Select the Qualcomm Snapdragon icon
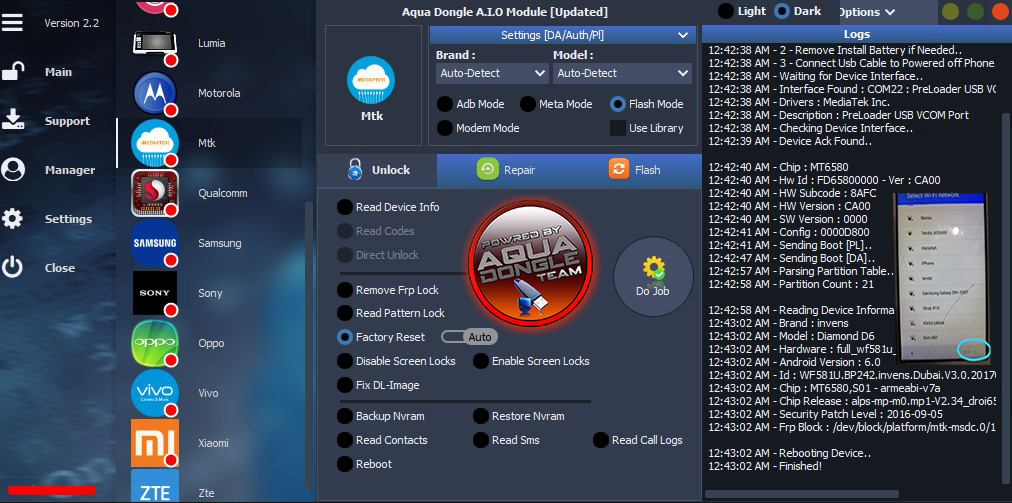Image resolution: width=1012 pixels, height=503 pixels. tap(155, 193)
